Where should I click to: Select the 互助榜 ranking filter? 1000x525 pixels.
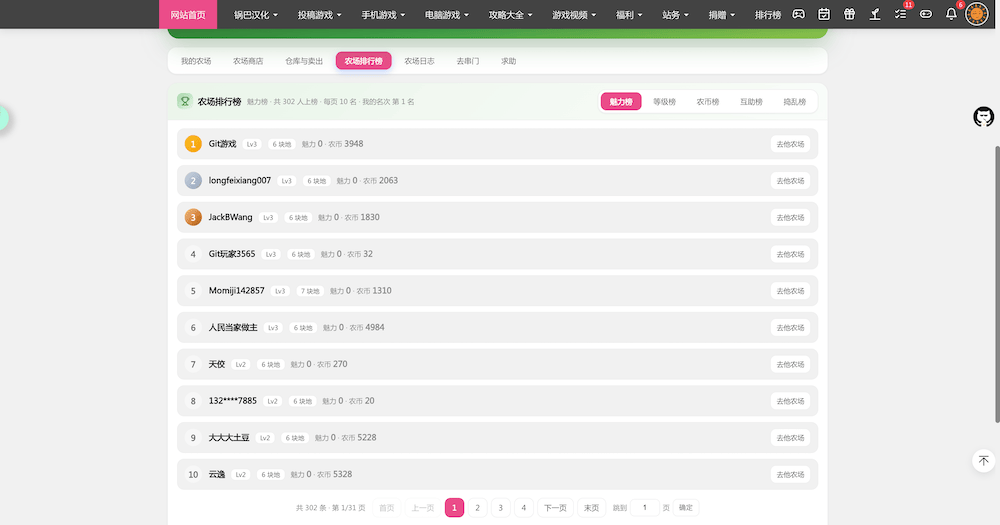pos(751,101)
